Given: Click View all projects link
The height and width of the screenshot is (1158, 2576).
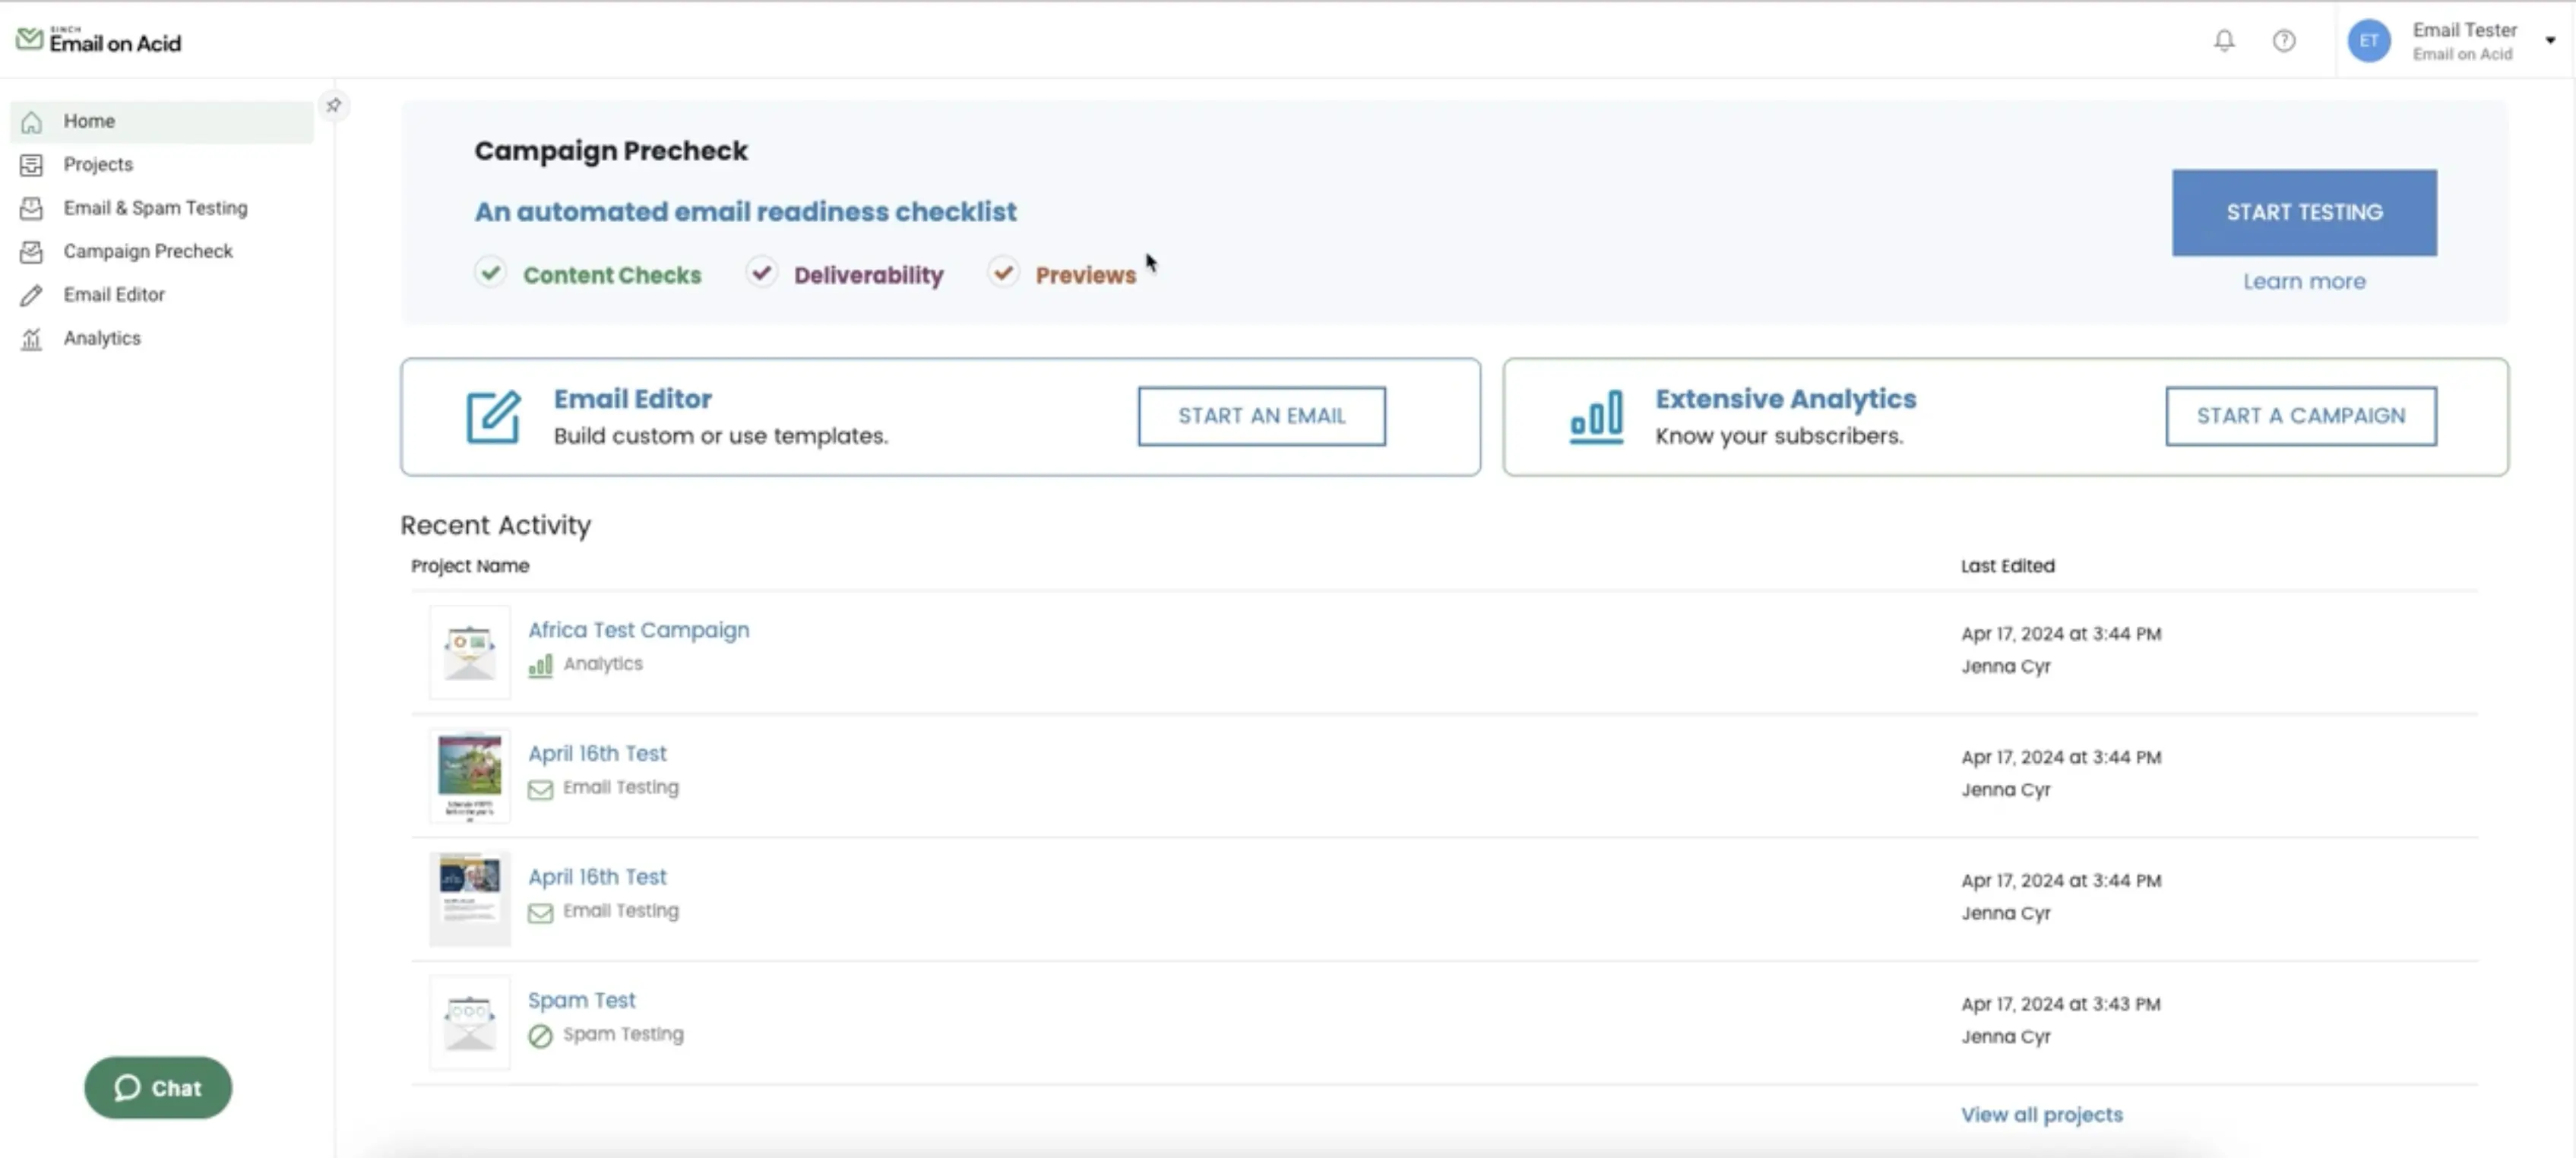Looking at the screenshot, I should click(x=2041, y=1115).
